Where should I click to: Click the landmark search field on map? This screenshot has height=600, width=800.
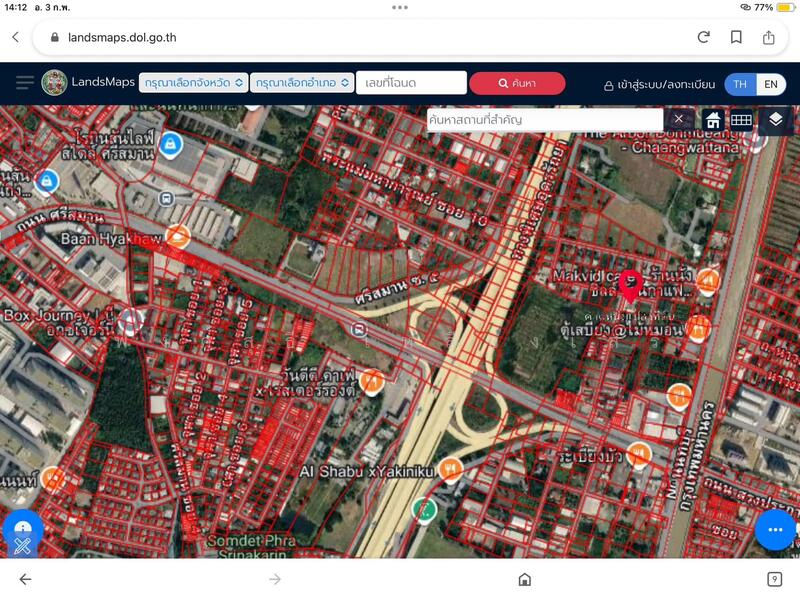pos(544,119)
